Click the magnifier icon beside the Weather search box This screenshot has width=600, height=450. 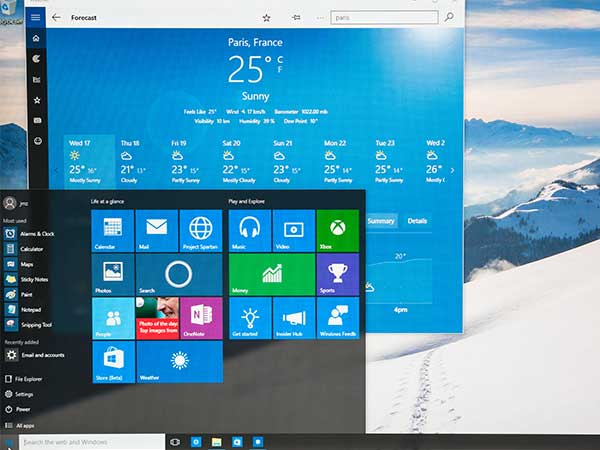click(x=449, y=17)
